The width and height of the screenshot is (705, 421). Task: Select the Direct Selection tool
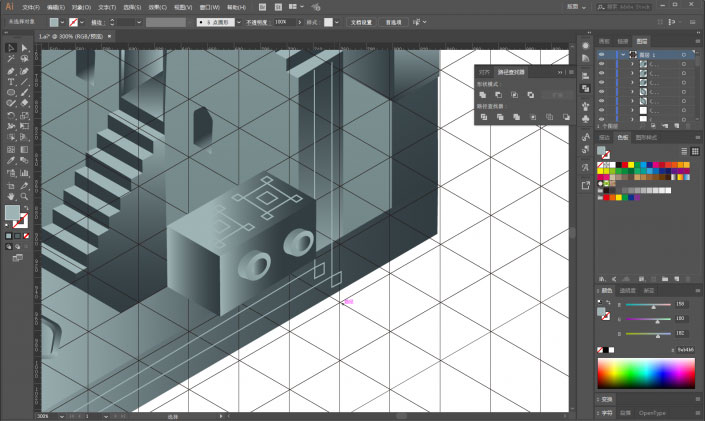[24, 48]
